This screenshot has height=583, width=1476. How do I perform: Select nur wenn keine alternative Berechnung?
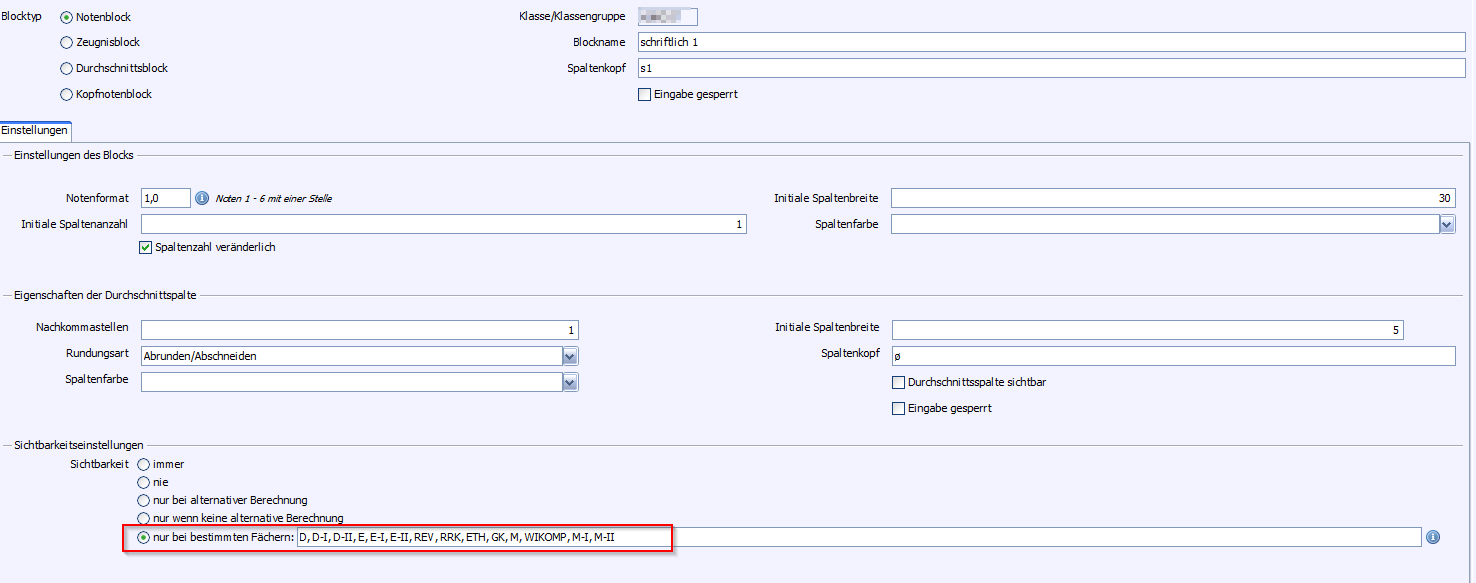pyautogui.click(x=144, y=518)
